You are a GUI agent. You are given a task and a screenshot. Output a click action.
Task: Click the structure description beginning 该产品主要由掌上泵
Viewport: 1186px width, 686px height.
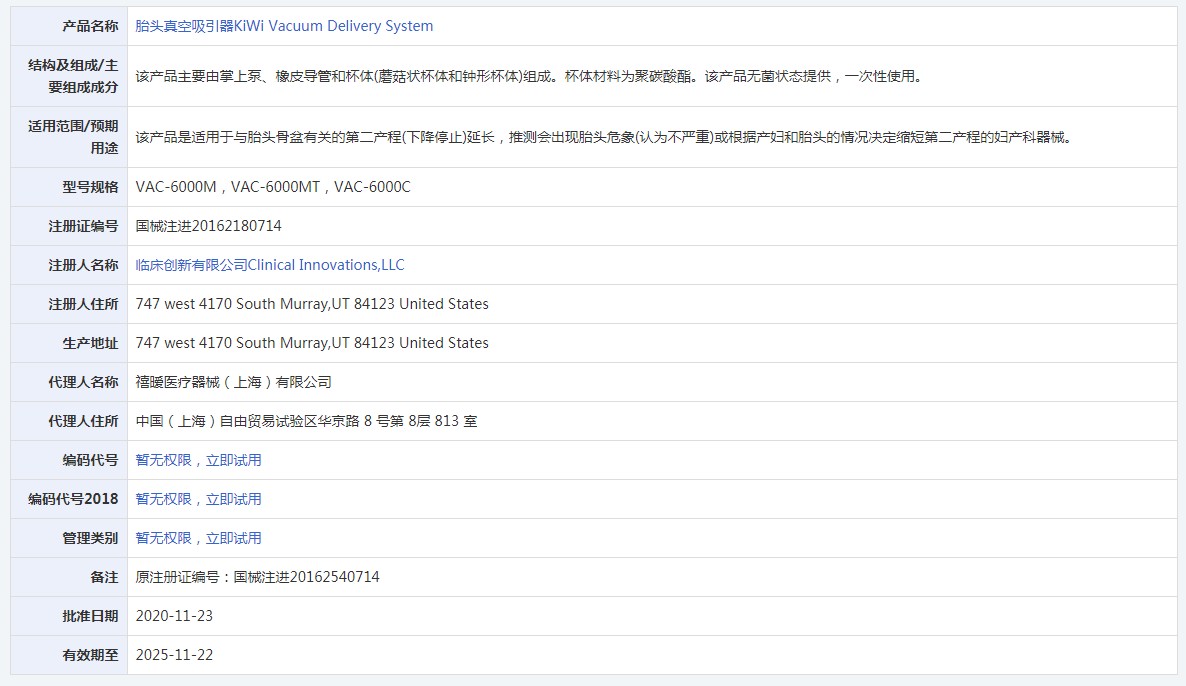(530, 76)
